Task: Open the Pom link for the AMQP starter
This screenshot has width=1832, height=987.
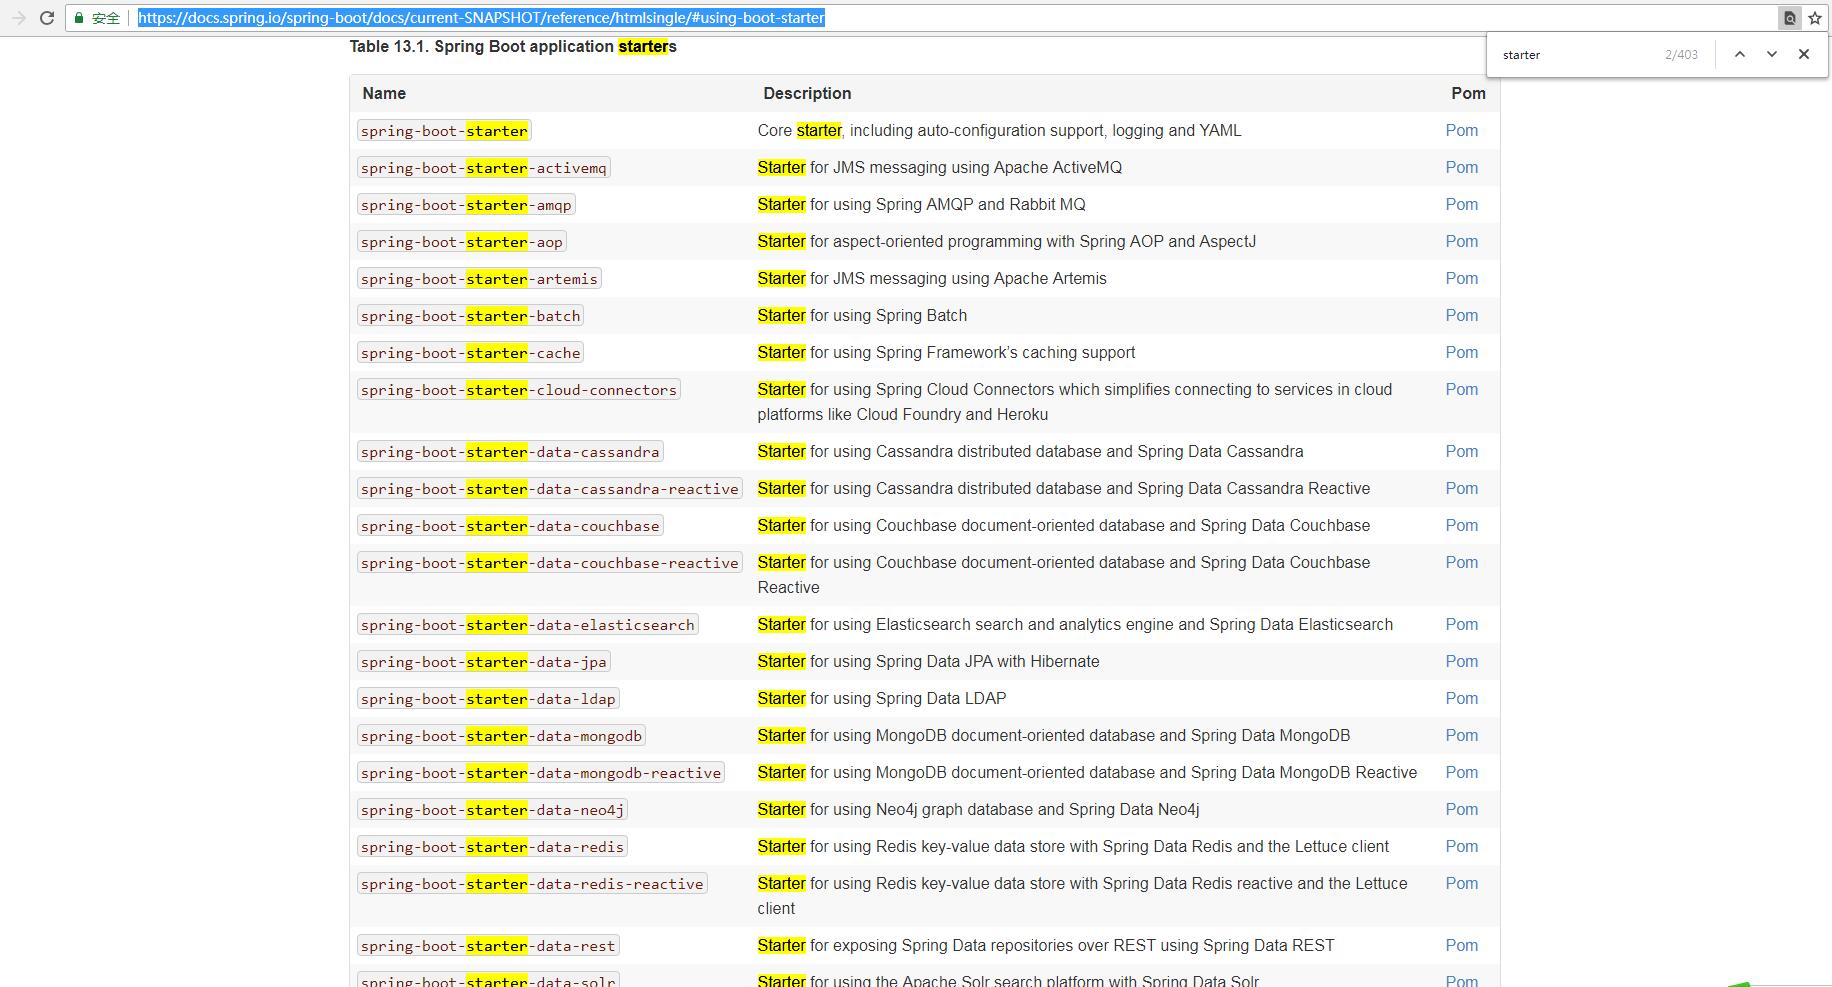Action: coord(1461,204)
